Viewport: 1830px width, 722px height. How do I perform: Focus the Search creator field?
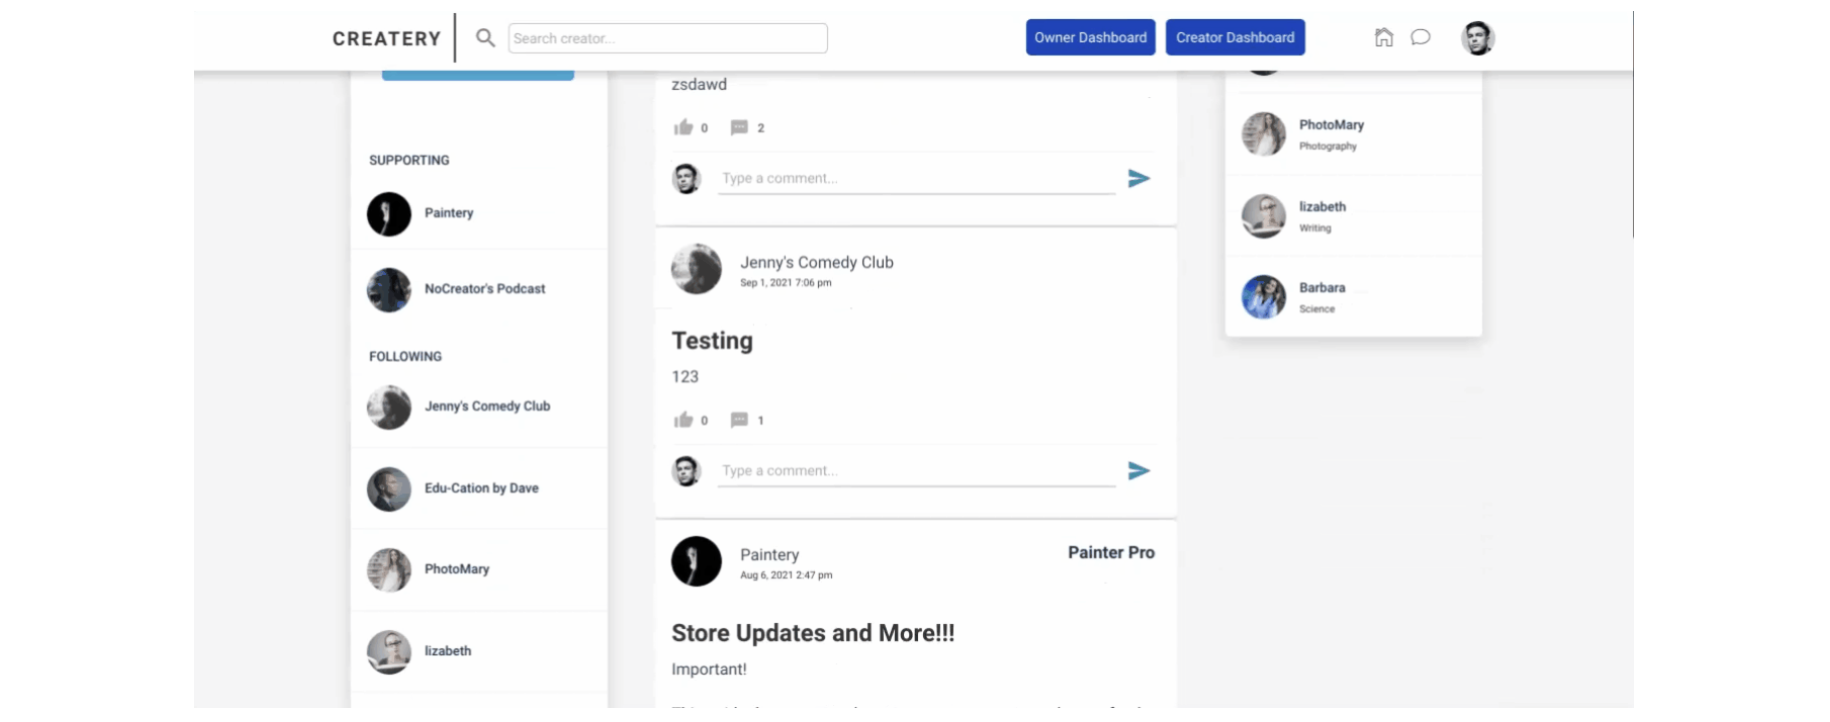click(x=667, y=38)
